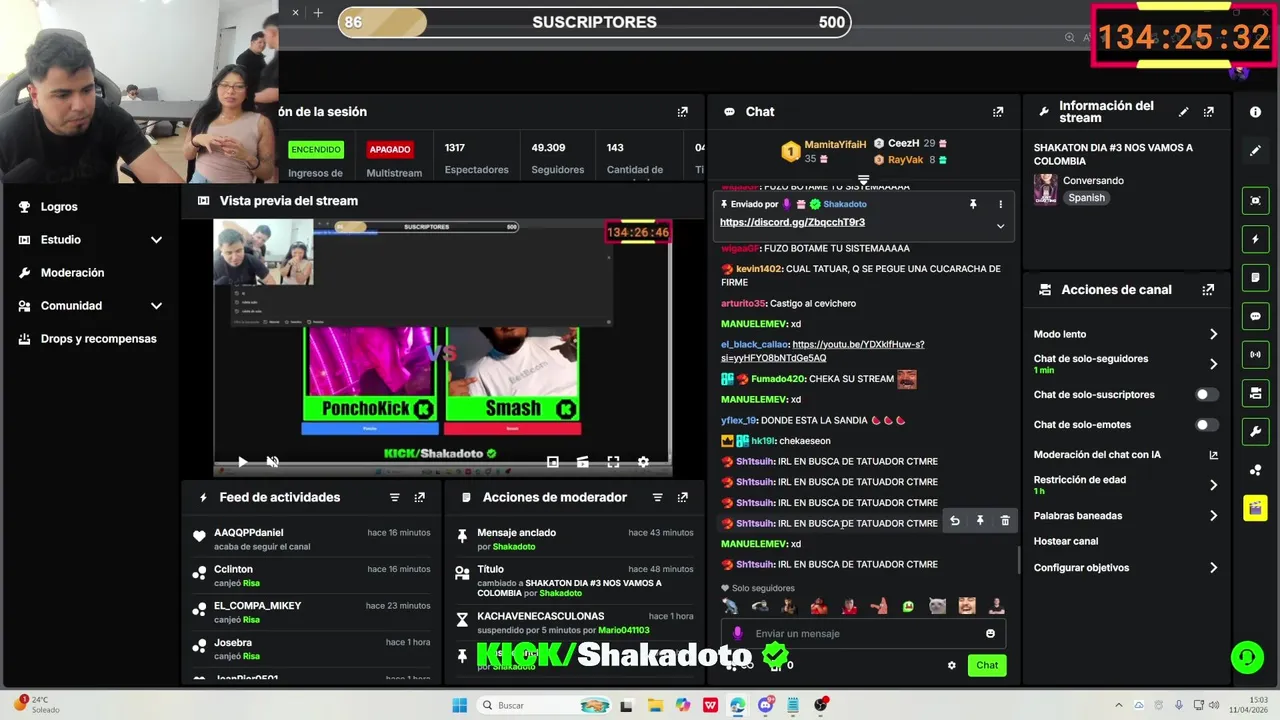Pop out the Acciones de canal panel
Viewport: 1280px width, 720px height.
point(1208,290)
